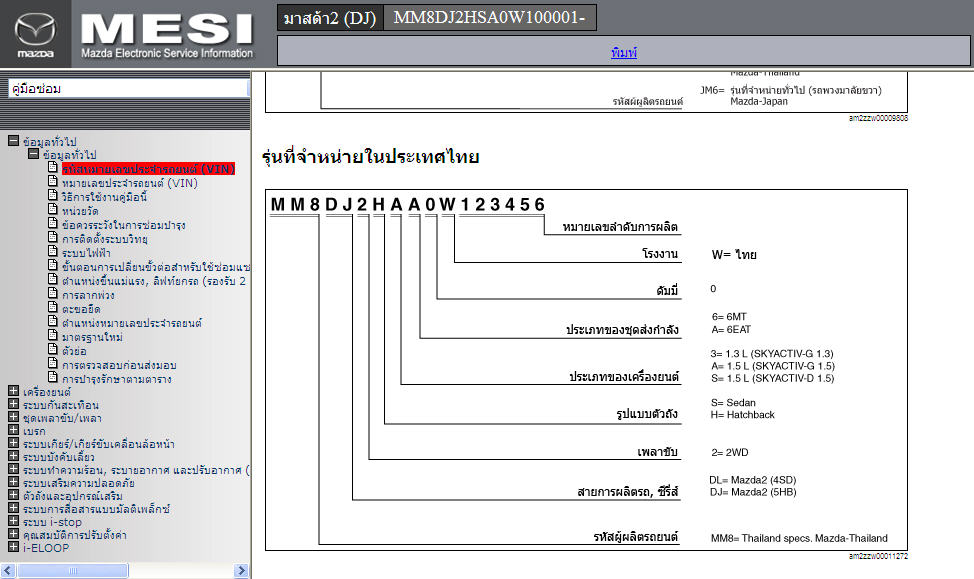Screen dimensions: 974x579
Task: Collapse the top-level ข้อมูลทั่วไป node
Action: pos(14,141)
